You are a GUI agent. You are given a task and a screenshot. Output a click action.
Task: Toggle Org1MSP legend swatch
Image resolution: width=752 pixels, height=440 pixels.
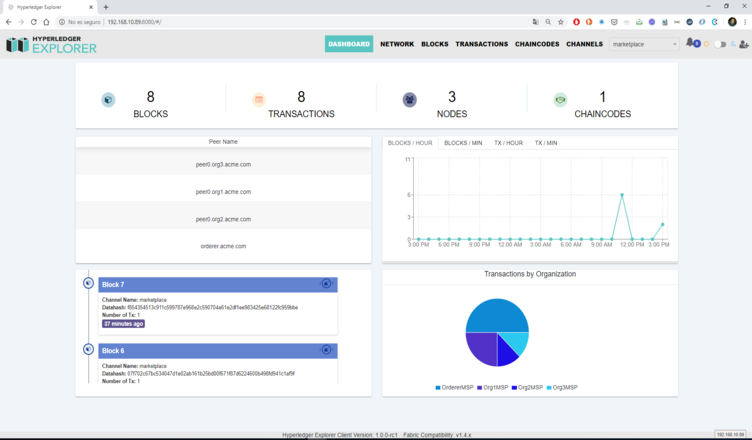(x=480, y=388)
